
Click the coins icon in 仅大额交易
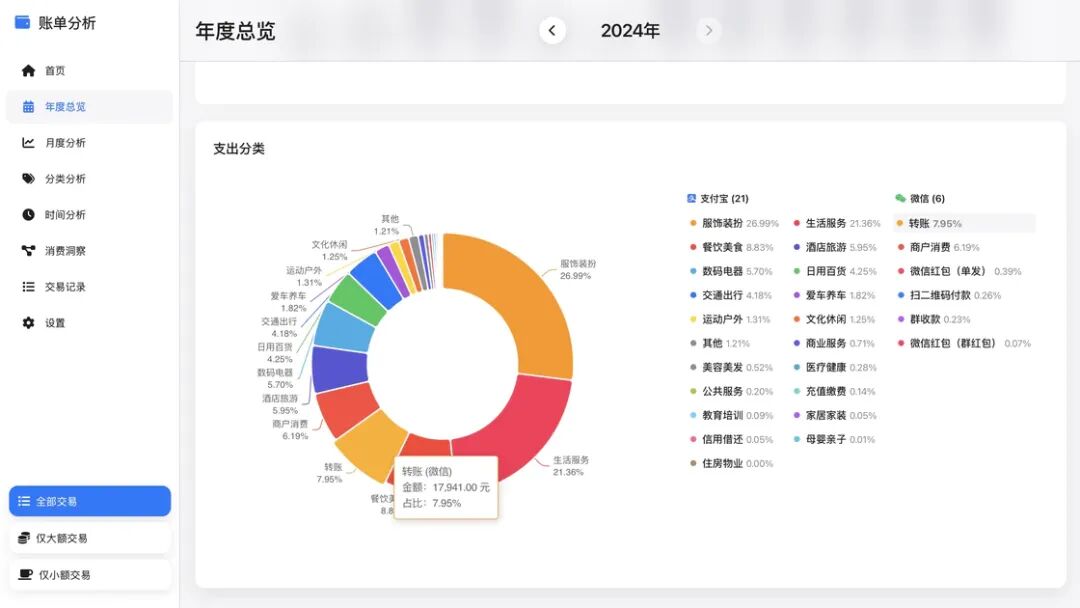pos(24,538)
